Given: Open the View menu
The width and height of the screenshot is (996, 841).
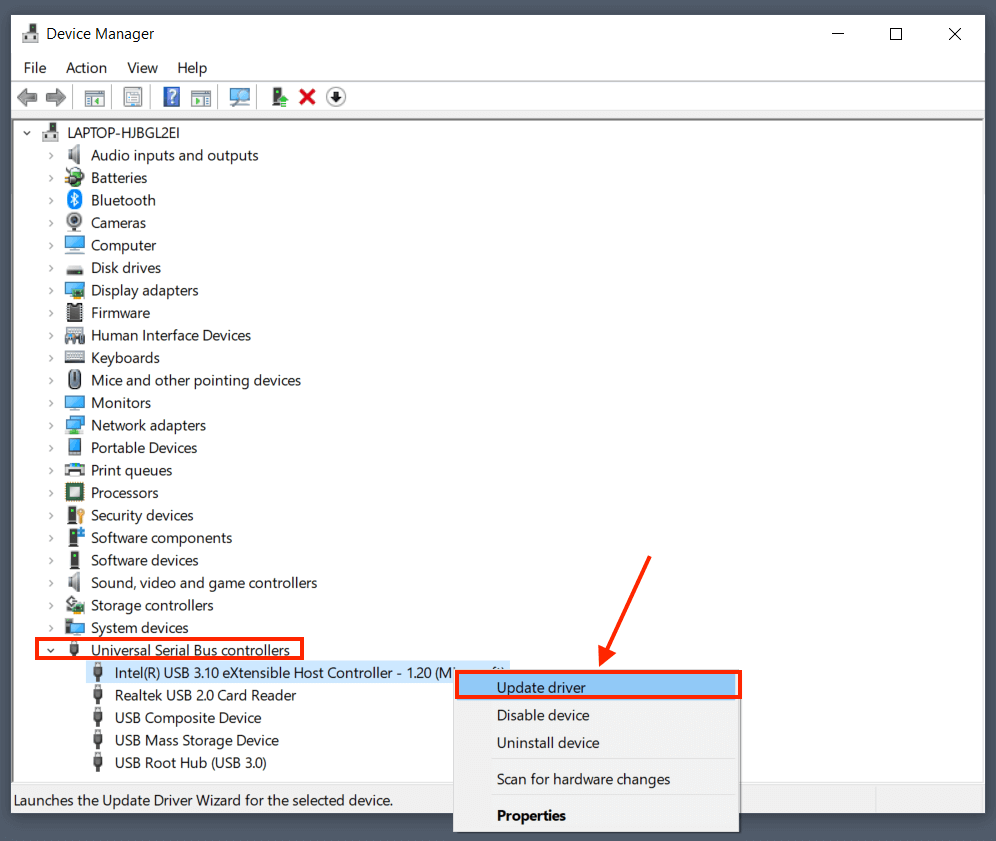Looking at the screenshot, I should tap(142, 68).
